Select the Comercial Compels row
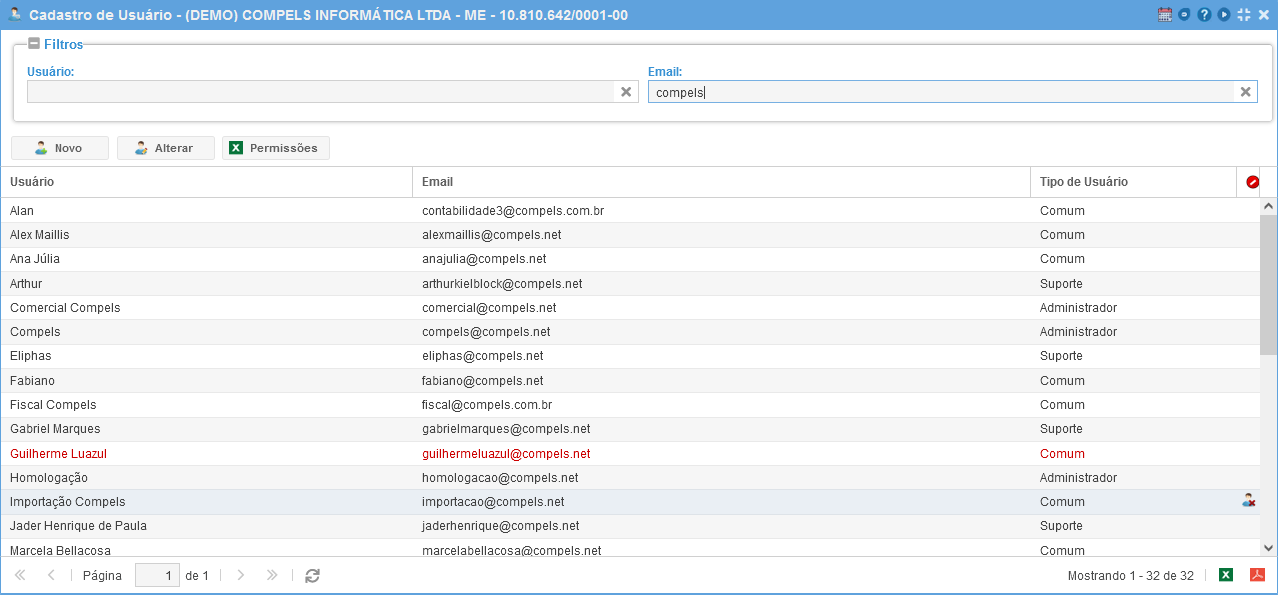The width and height of the screenshot is (1278, 595). [630, 308]
